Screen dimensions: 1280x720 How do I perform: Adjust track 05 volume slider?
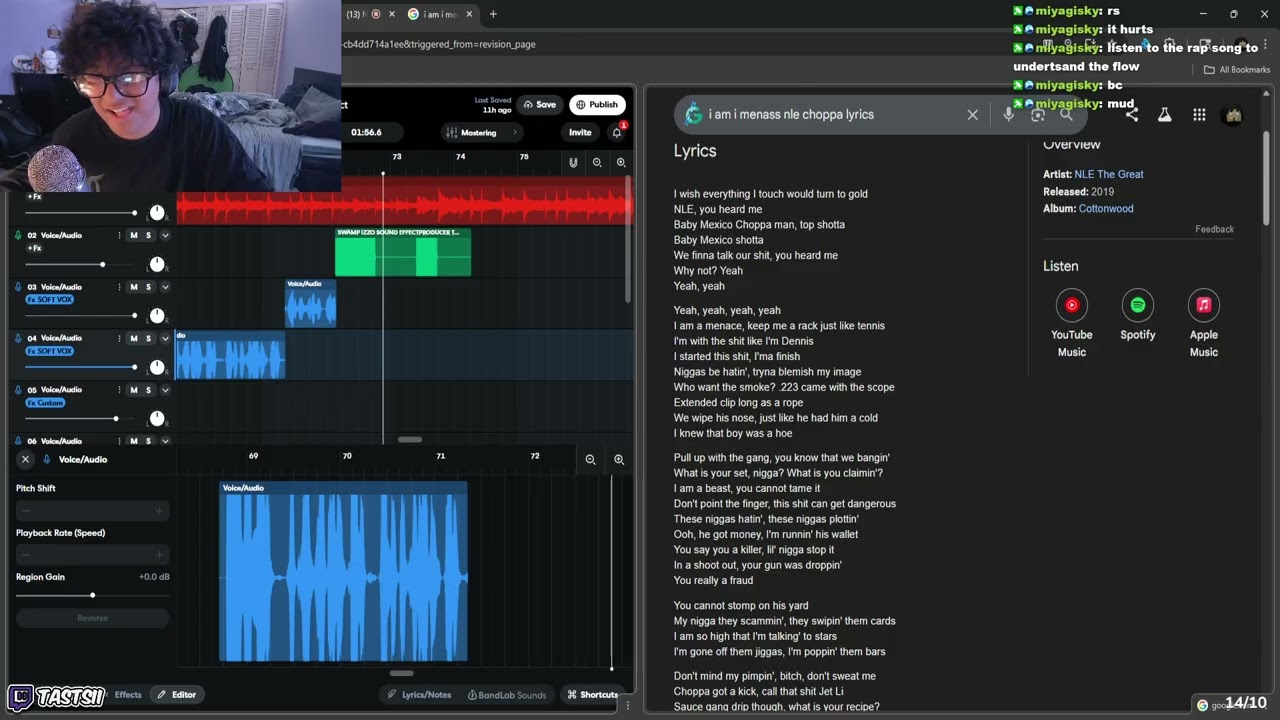click(80, 418)
